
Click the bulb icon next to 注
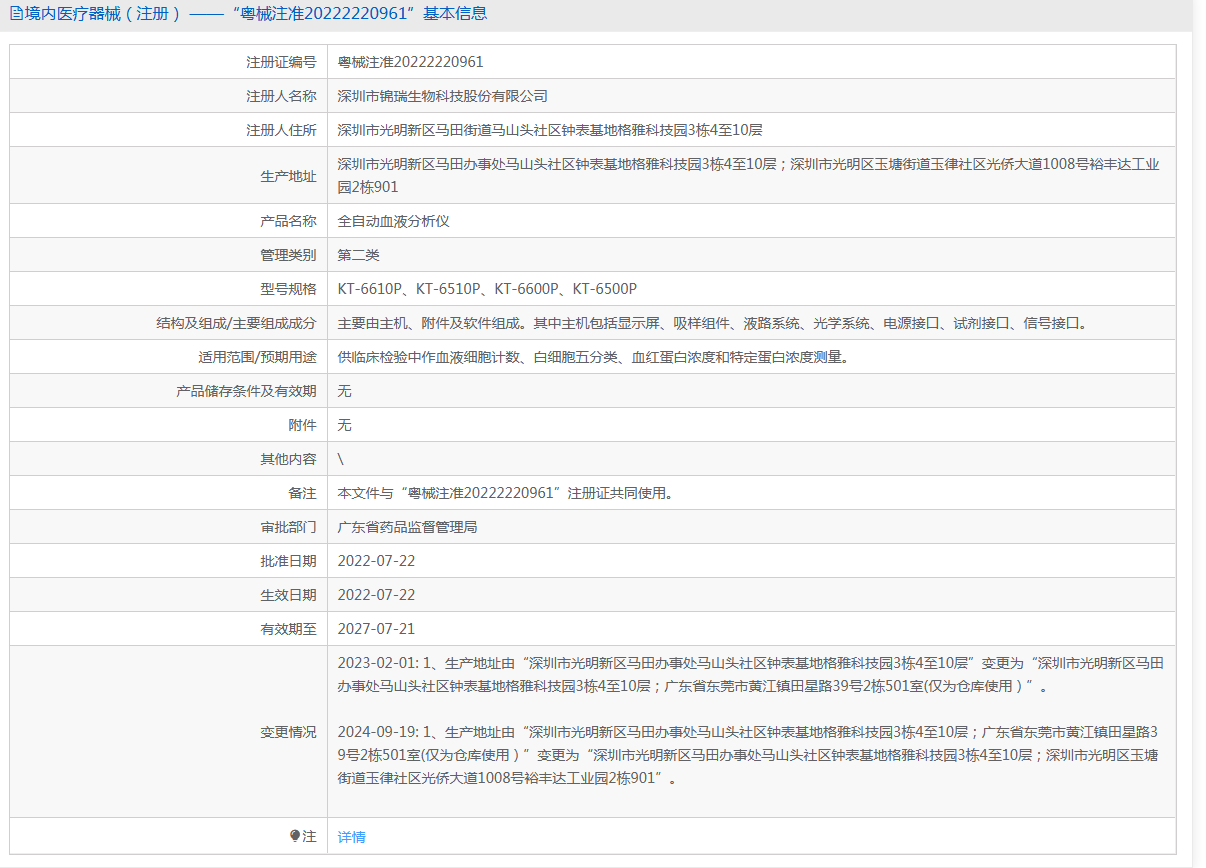pyautogui.click(x=295, y=836)
